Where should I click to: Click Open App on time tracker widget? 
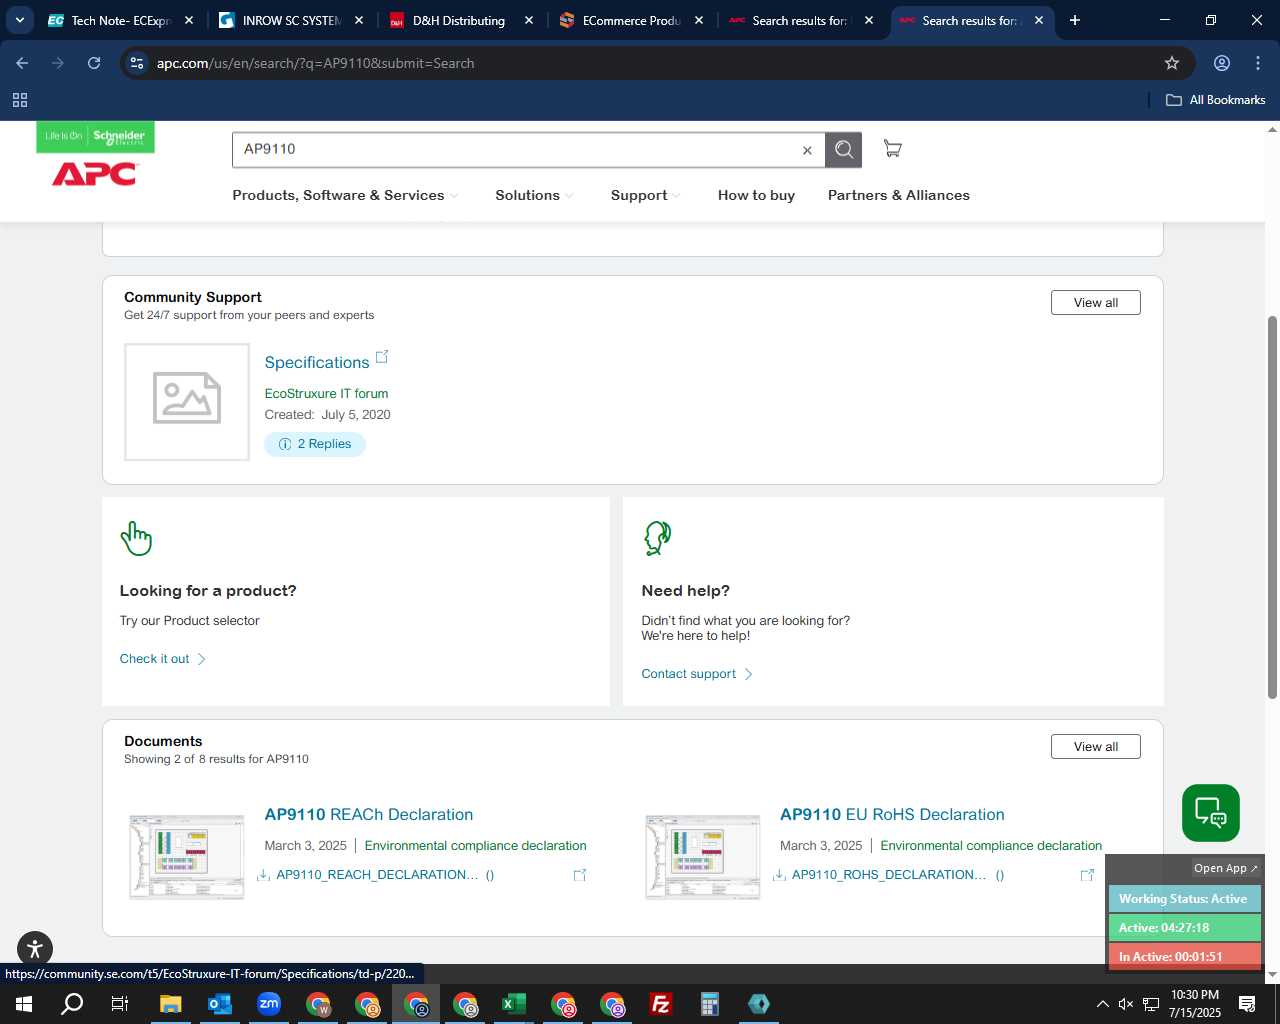[1225, 868]
